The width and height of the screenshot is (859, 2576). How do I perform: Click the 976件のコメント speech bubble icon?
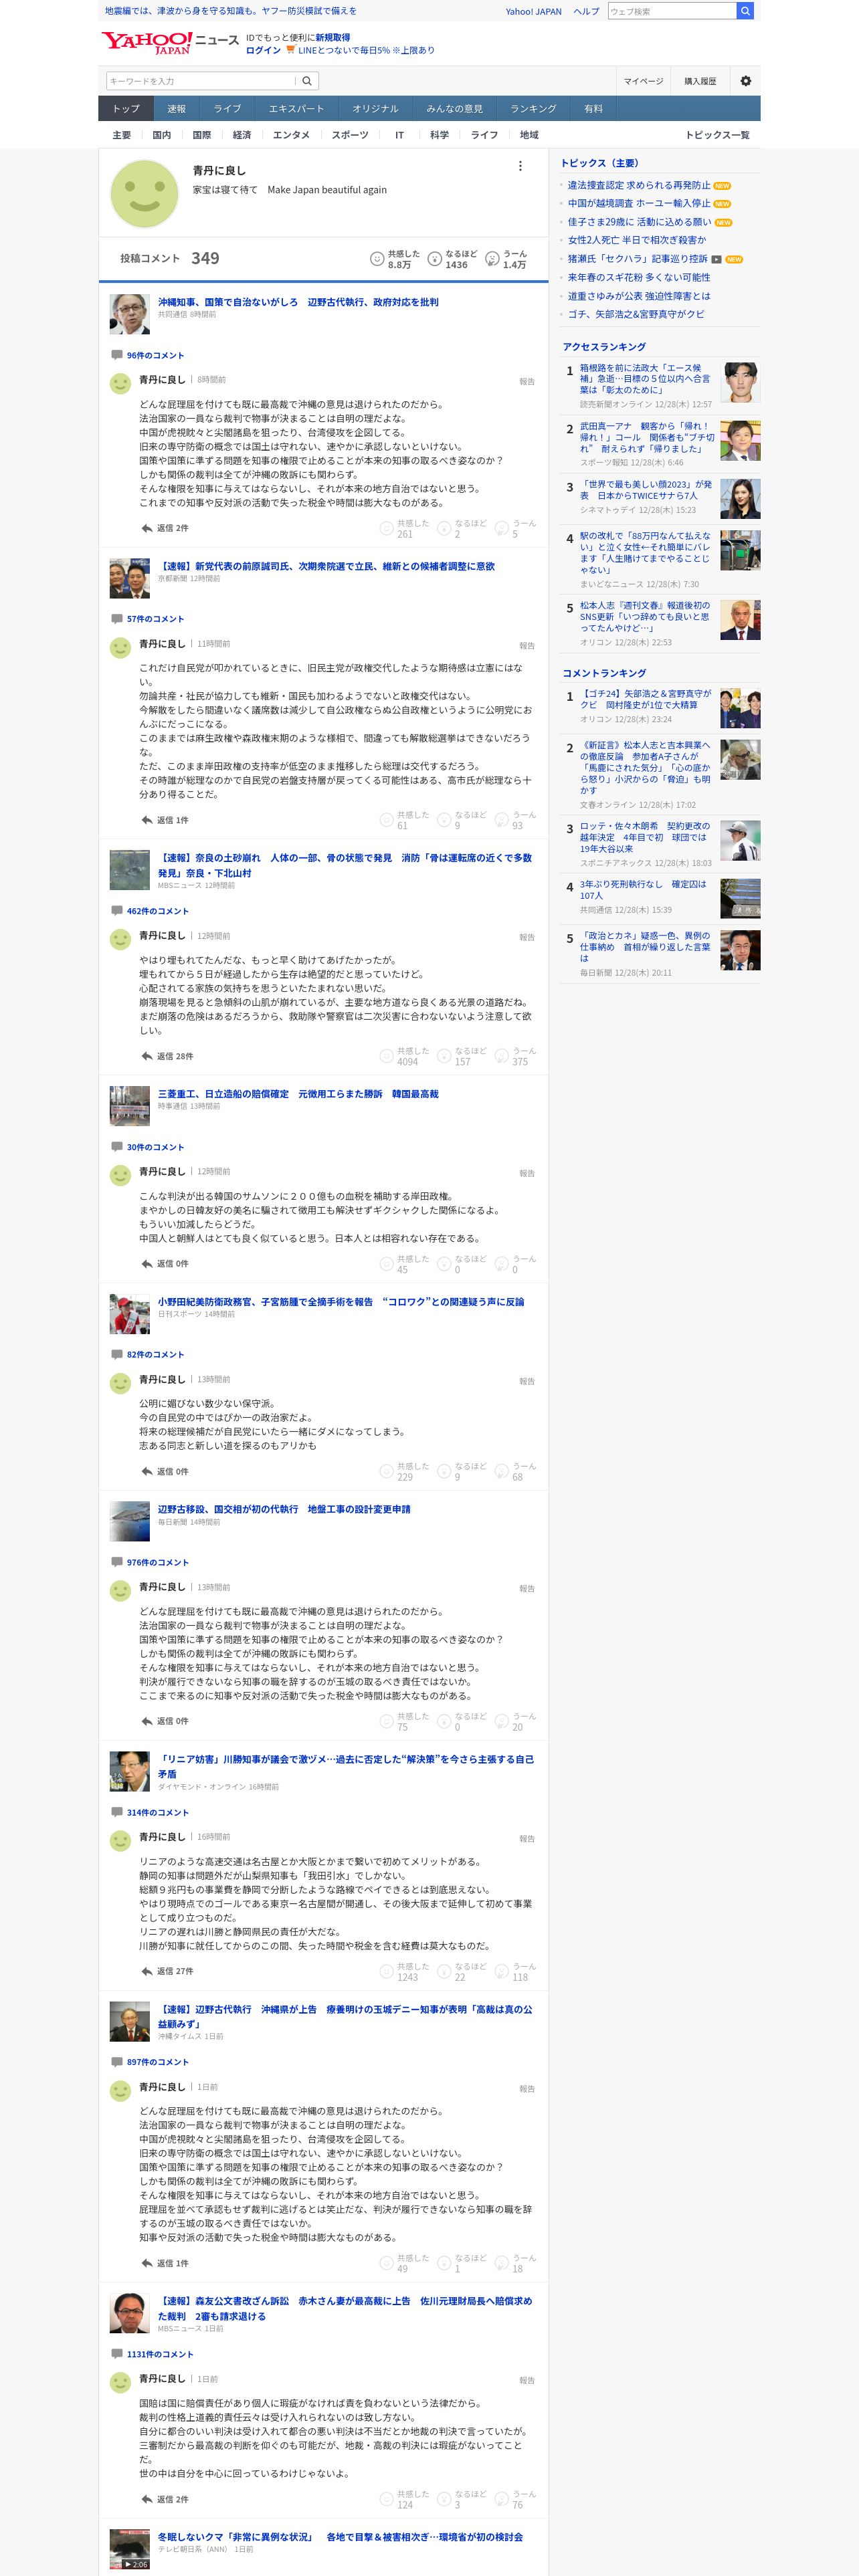pos(117,1562)
